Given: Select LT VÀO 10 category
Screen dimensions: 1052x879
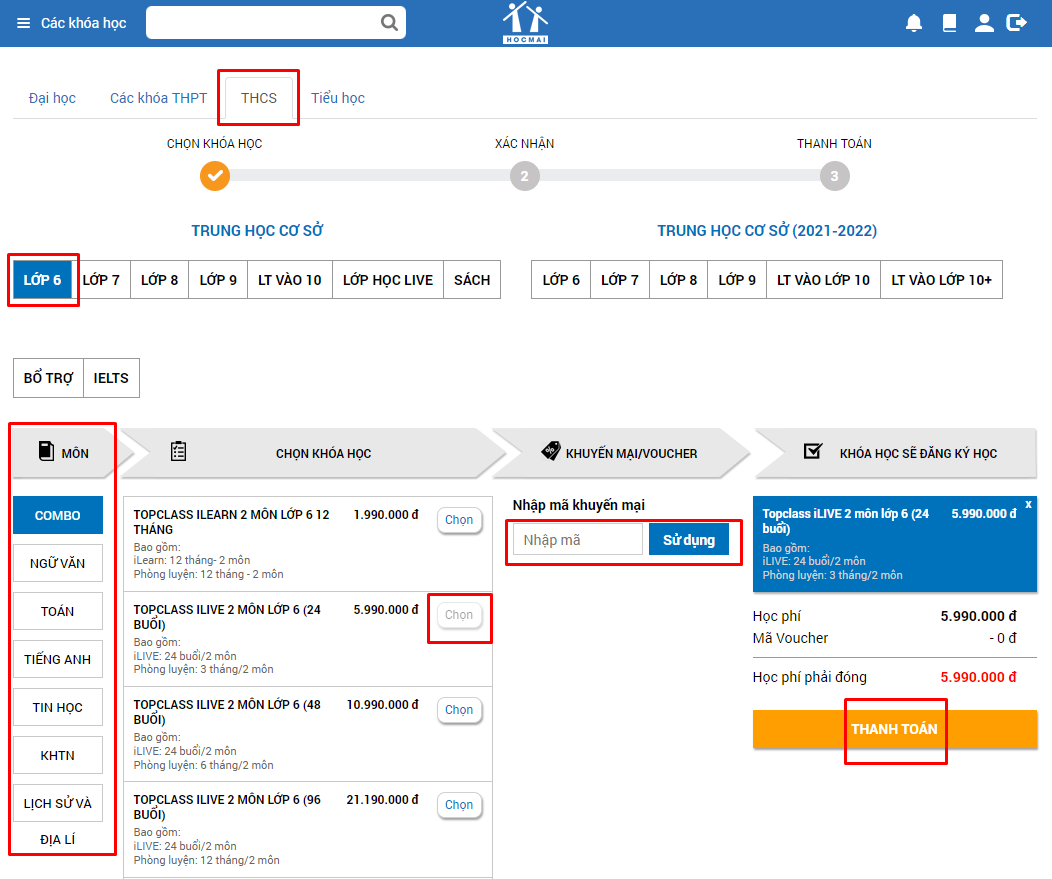Looking at the screenshot, I should 290,280.
